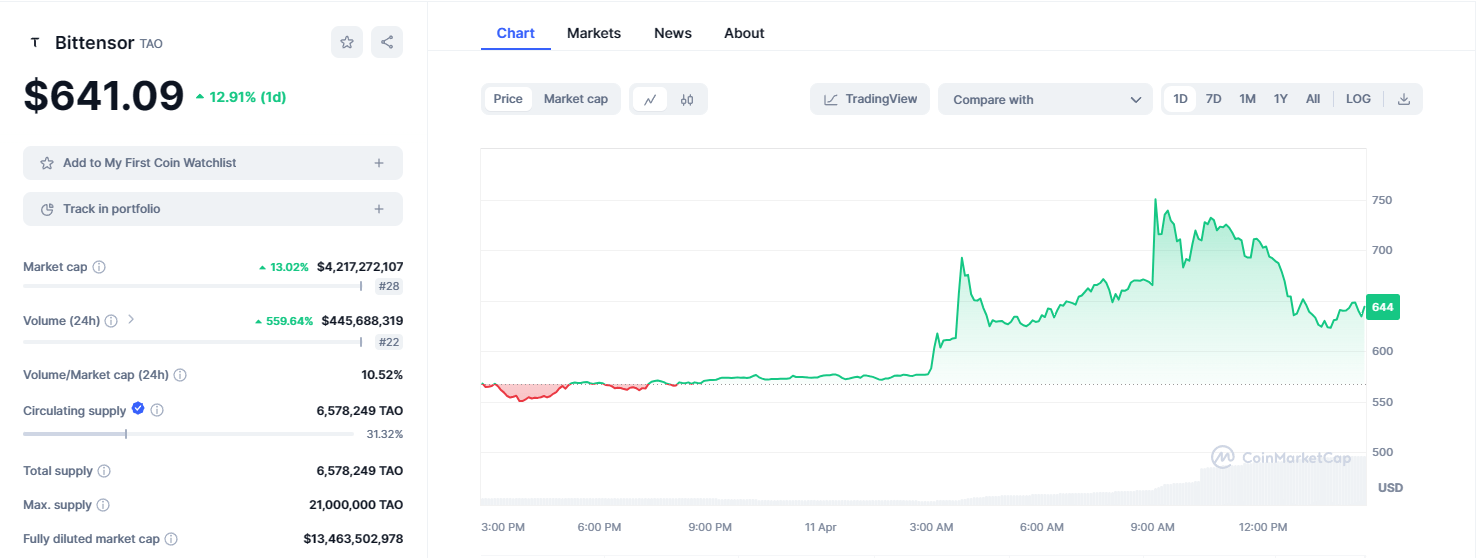The image size is (1476, 558).
Task: Click the 750 y-axis label
Action: click(x=1382, y=200)
